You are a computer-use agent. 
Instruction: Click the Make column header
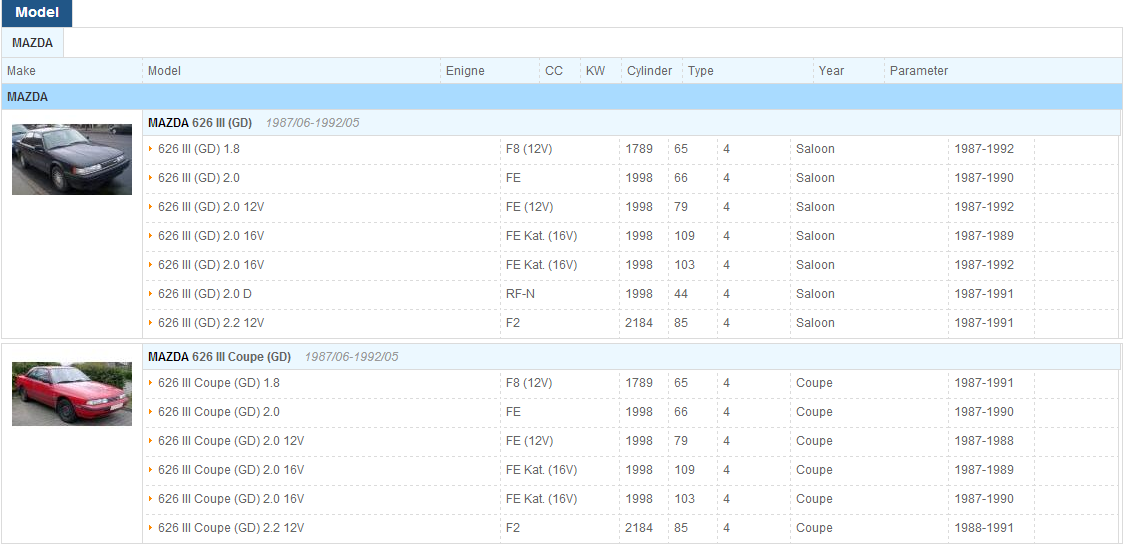(22, 71)
